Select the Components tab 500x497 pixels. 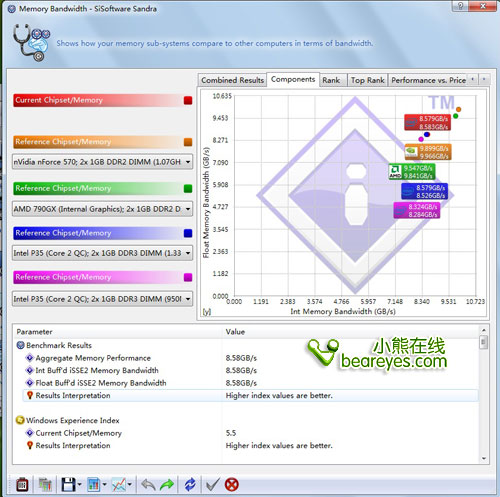pyautogui.click(x=293, y=79)
